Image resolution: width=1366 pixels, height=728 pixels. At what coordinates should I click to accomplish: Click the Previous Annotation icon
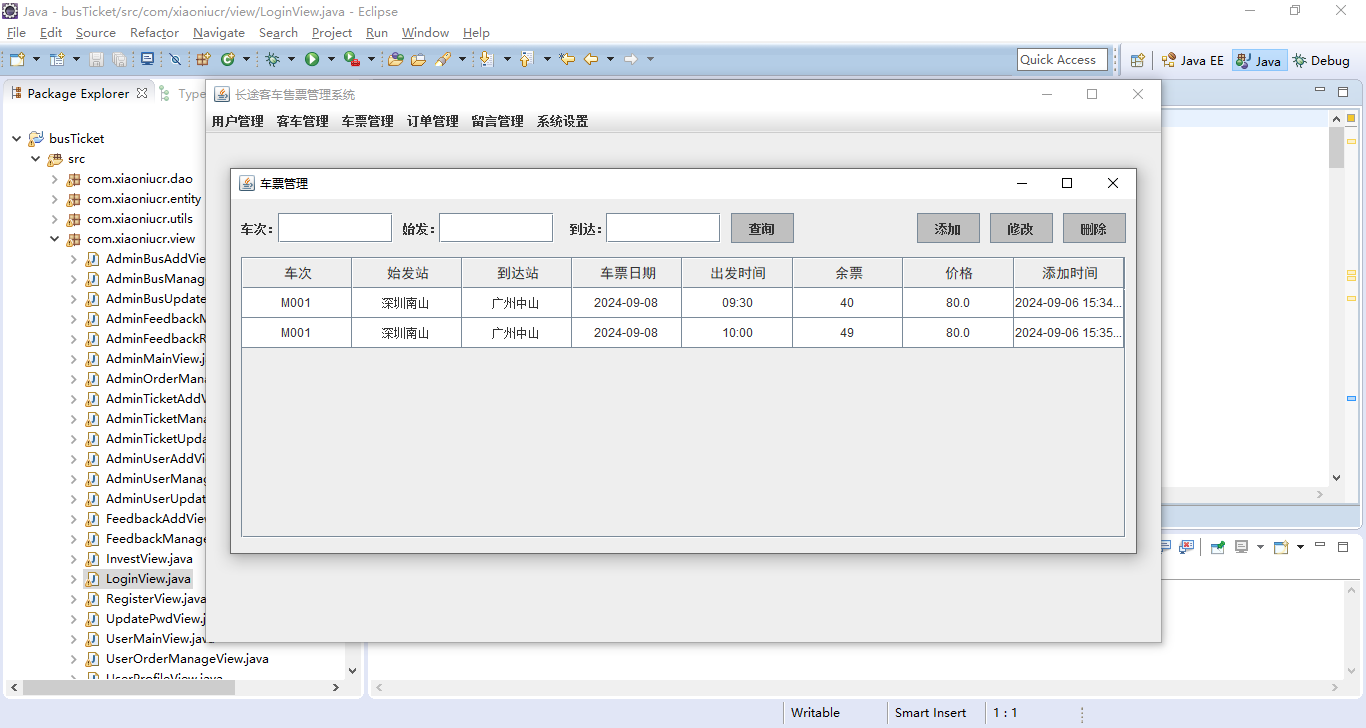tap(527, 60)
